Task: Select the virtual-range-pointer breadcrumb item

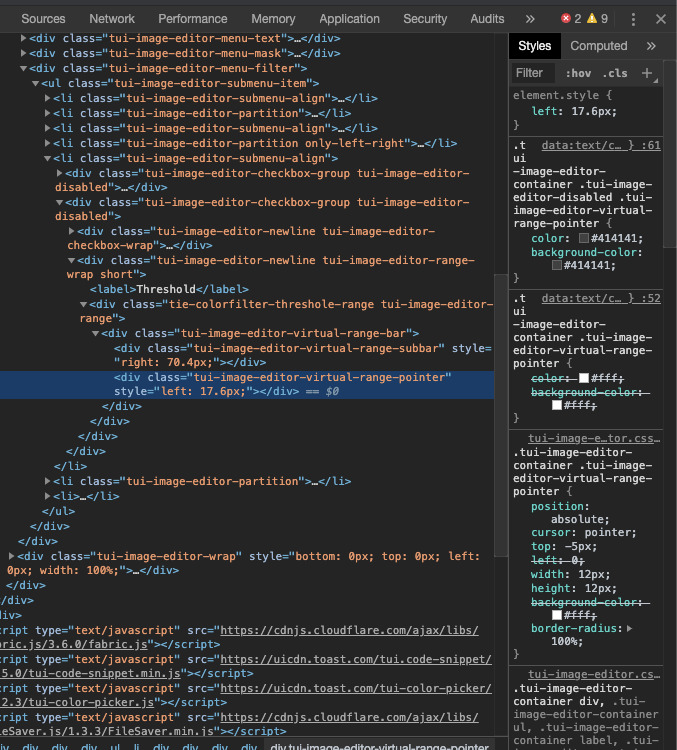Action: point(379,746)
